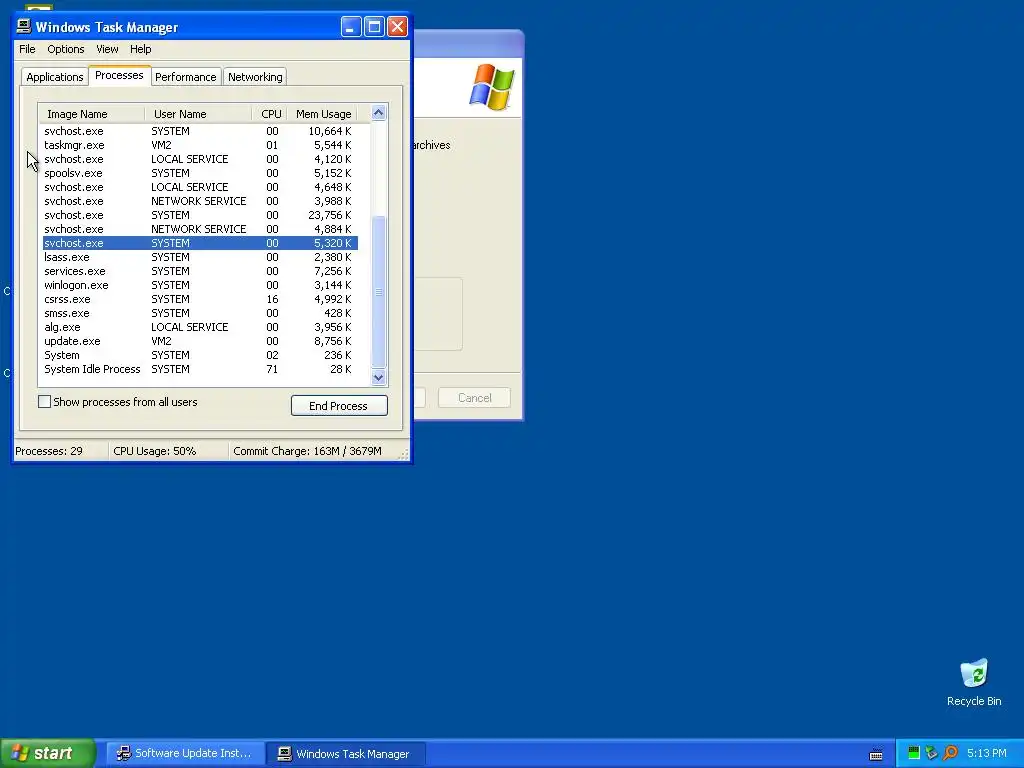This screenshot has height=768, width=1024.
Task: Switch to the Networking tab
Action: click(255, 77)
